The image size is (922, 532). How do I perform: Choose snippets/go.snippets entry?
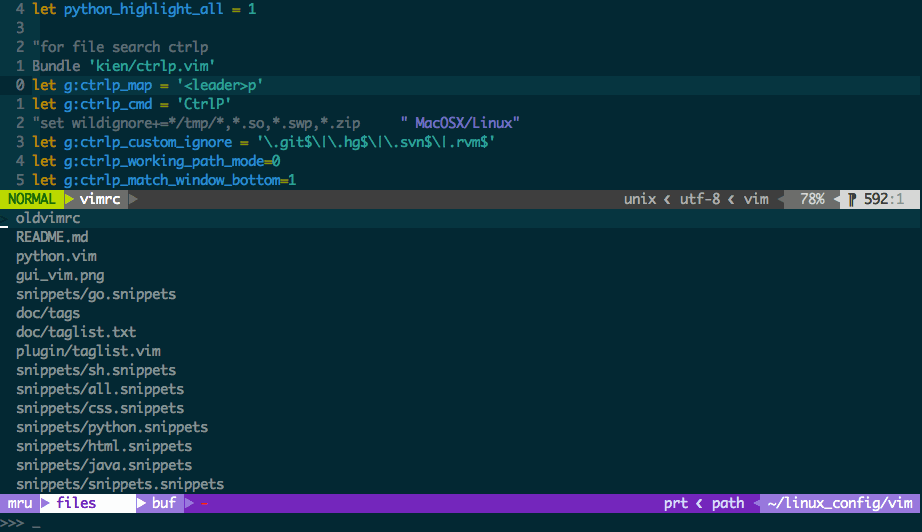tap(96, 294)
